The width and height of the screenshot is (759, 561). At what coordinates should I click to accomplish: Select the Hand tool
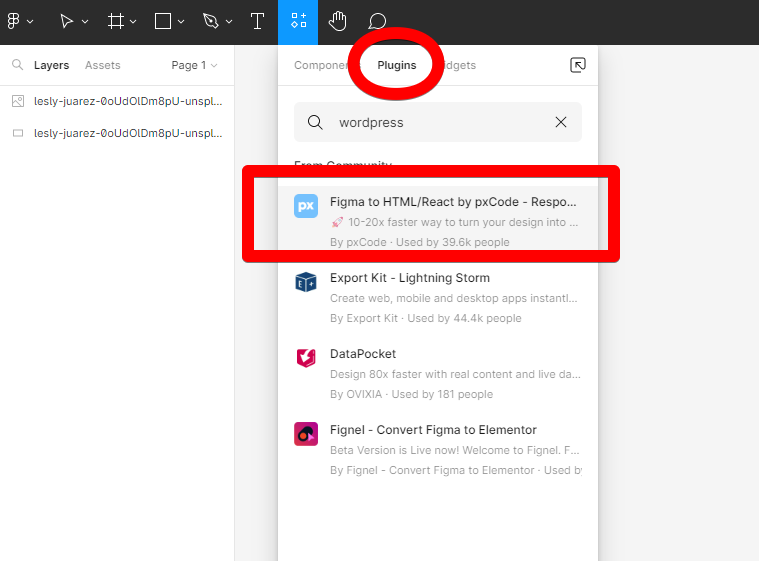(x=338, y=21)
